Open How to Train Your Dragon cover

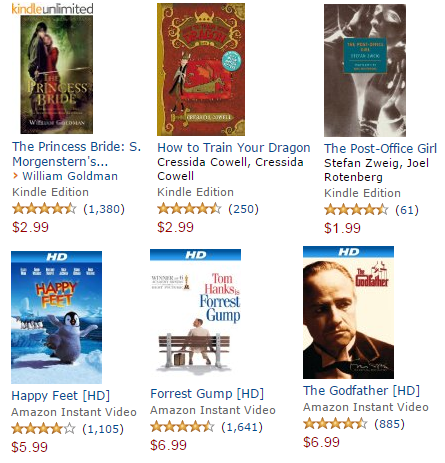click(201, 69)
